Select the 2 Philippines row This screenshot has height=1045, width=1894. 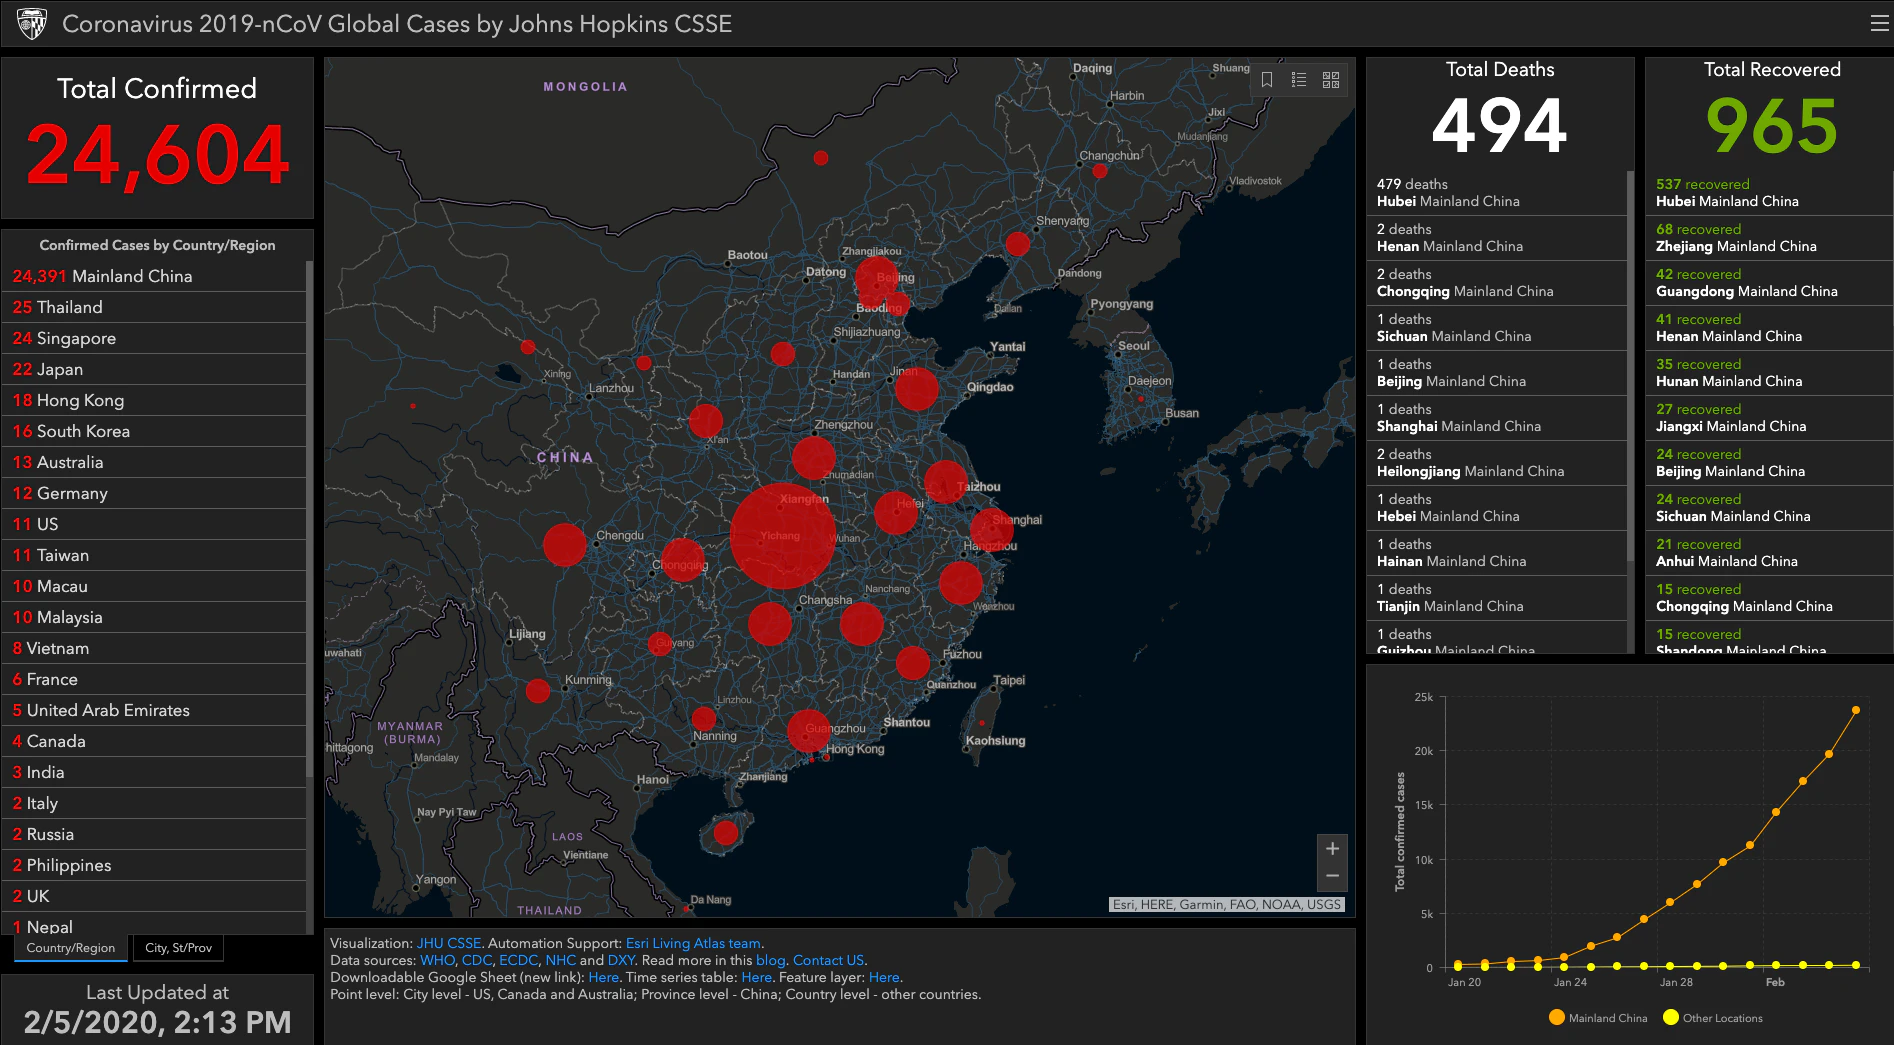[x=155, y=865]
